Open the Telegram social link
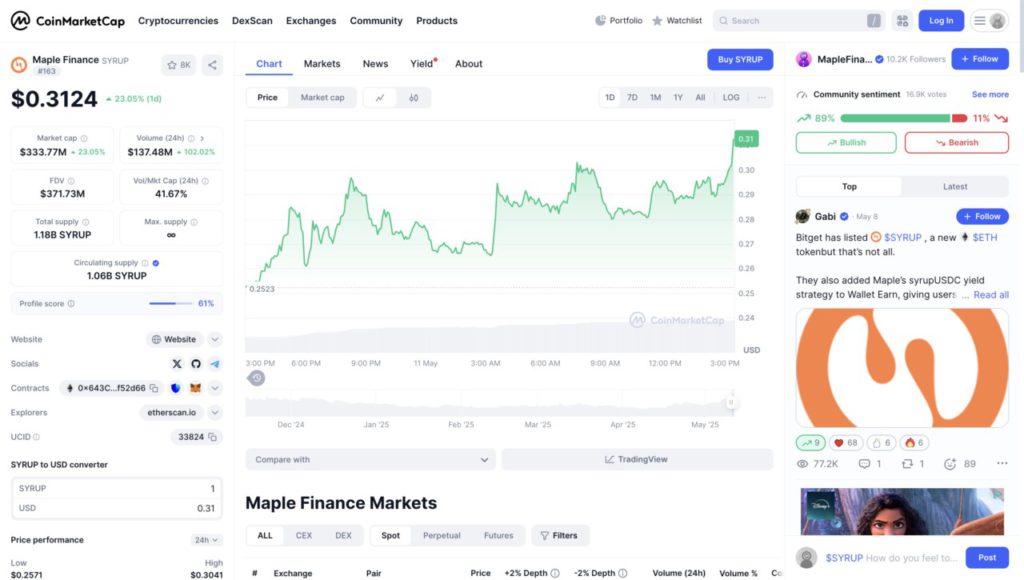This screenshot has width=1024, height=580. pos(215,364)
